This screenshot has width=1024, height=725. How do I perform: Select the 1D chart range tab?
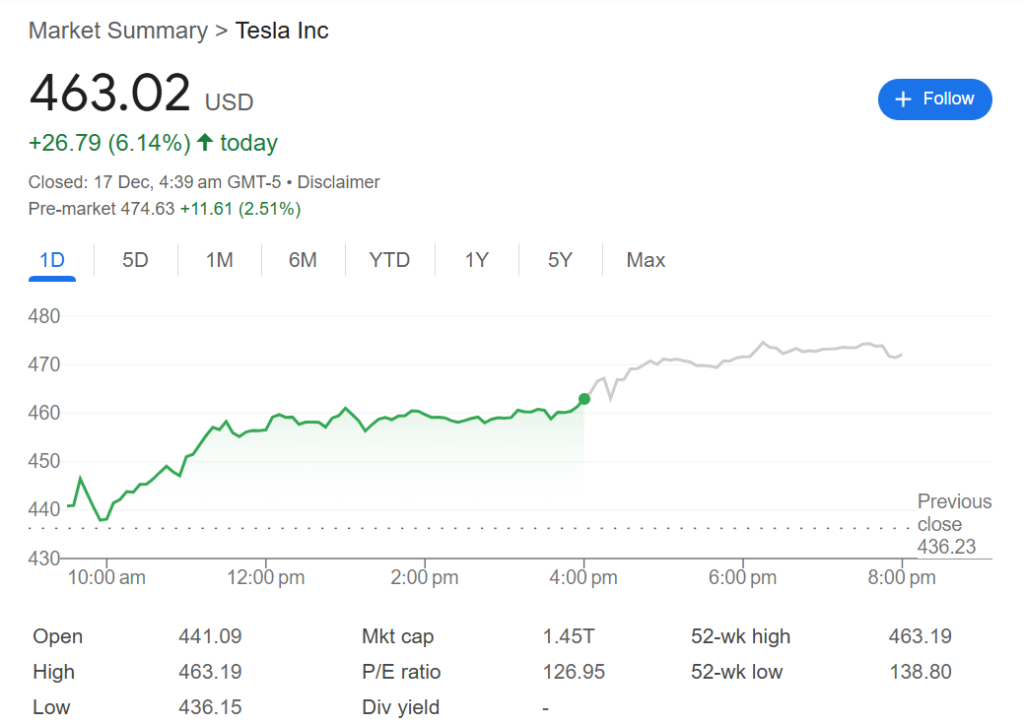(52, 260)
